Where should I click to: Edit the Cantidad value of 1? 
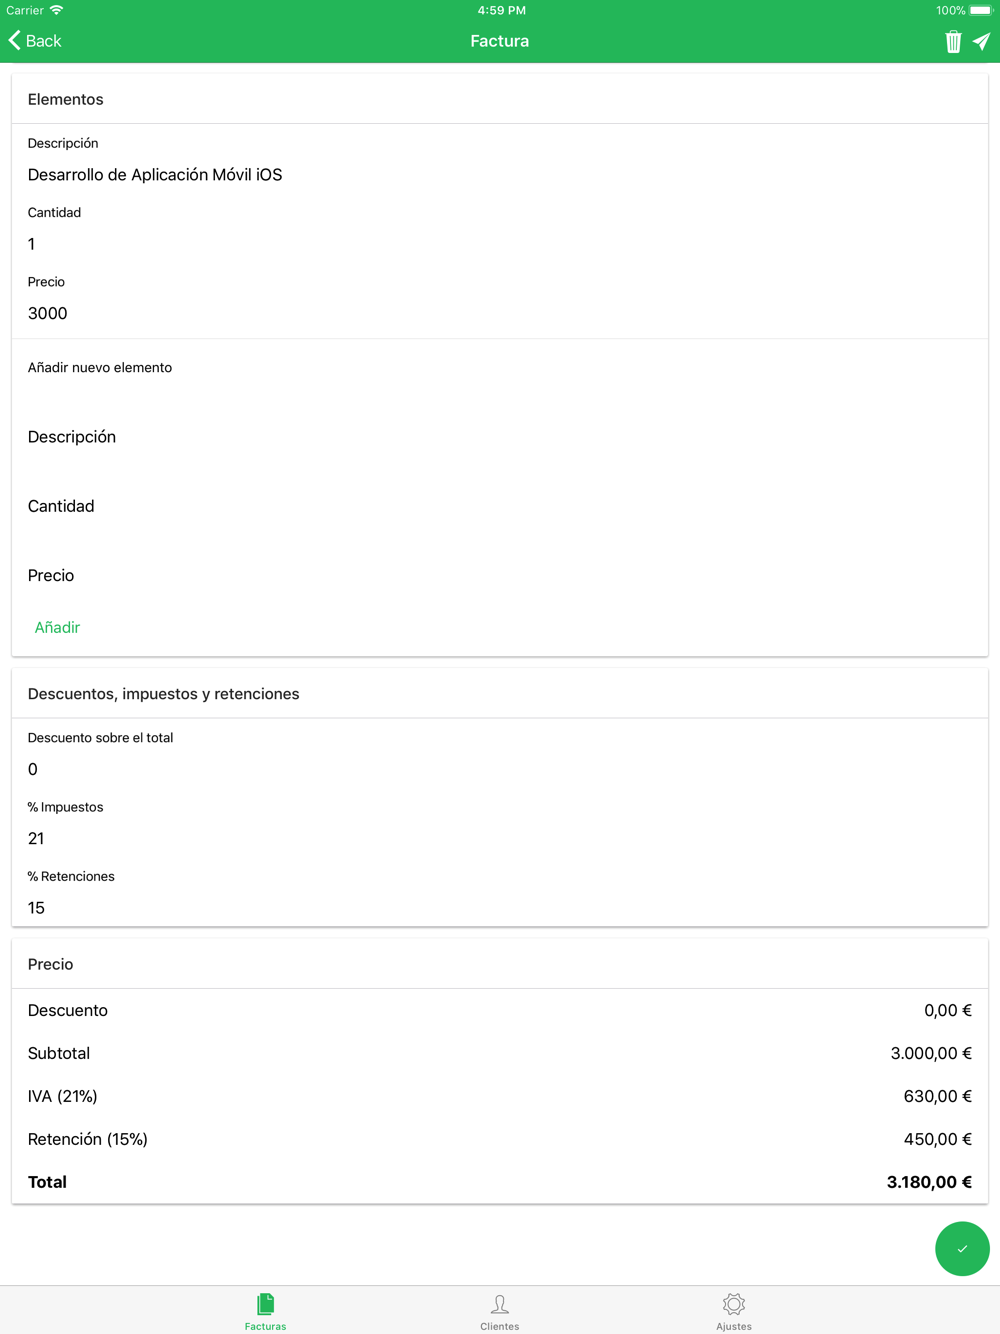[x=500, y=244]
